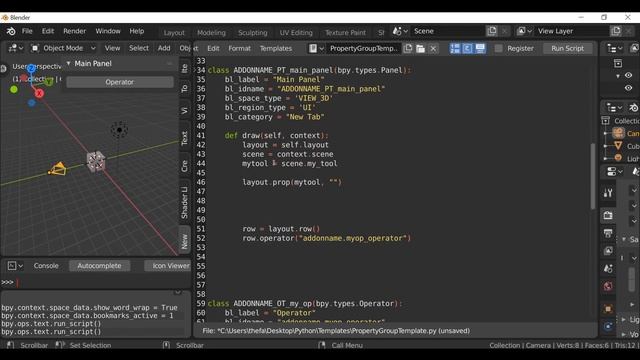Switch to the UV Editing workspace tab
This screenshot has width=640, height=360.
296,33
